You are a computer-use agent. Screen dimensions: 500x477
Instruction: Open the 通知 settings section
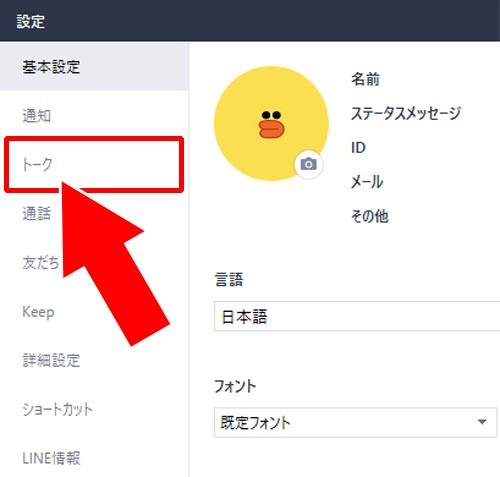coord(37,116)
